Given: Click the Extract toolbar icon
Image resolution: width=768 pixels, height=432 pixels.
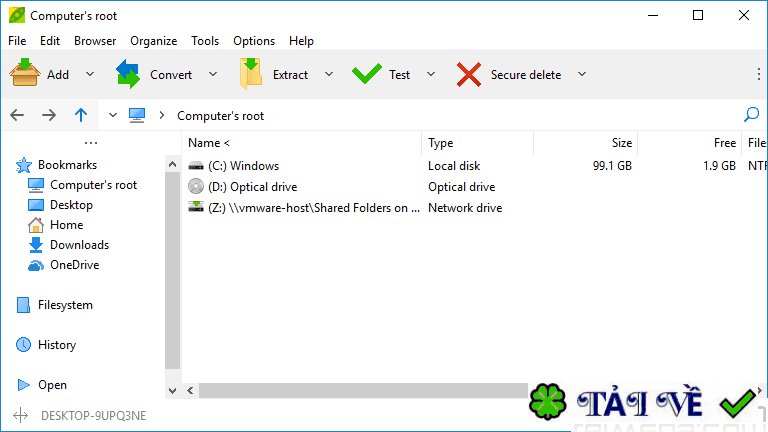Looking at the screenshot, I should 250,74.
